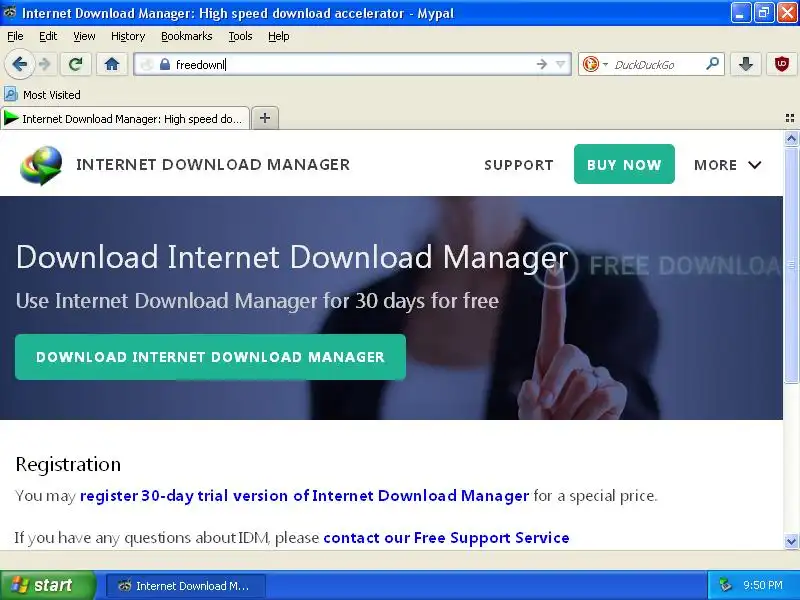
Task: Click the vertical scrollbar thumb
Action: 791,264
